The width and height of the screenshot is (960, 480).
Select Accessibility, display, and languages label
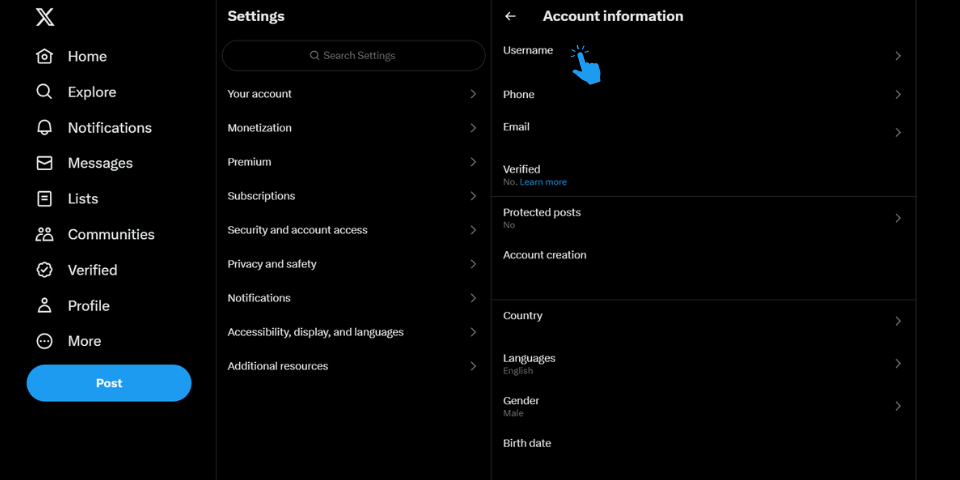pos(315,332)
